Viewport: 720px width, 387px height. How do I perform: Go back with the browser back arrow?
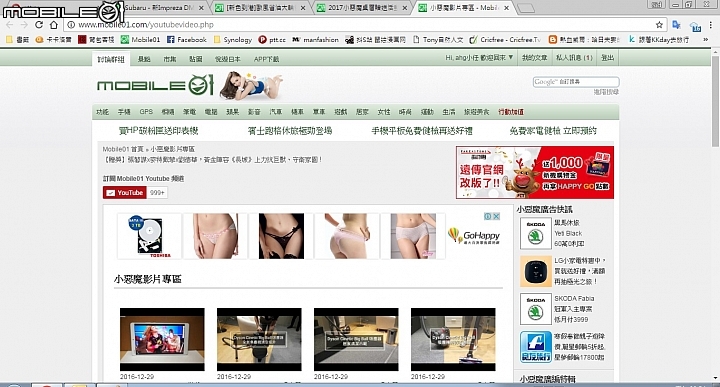coord(9,25)
